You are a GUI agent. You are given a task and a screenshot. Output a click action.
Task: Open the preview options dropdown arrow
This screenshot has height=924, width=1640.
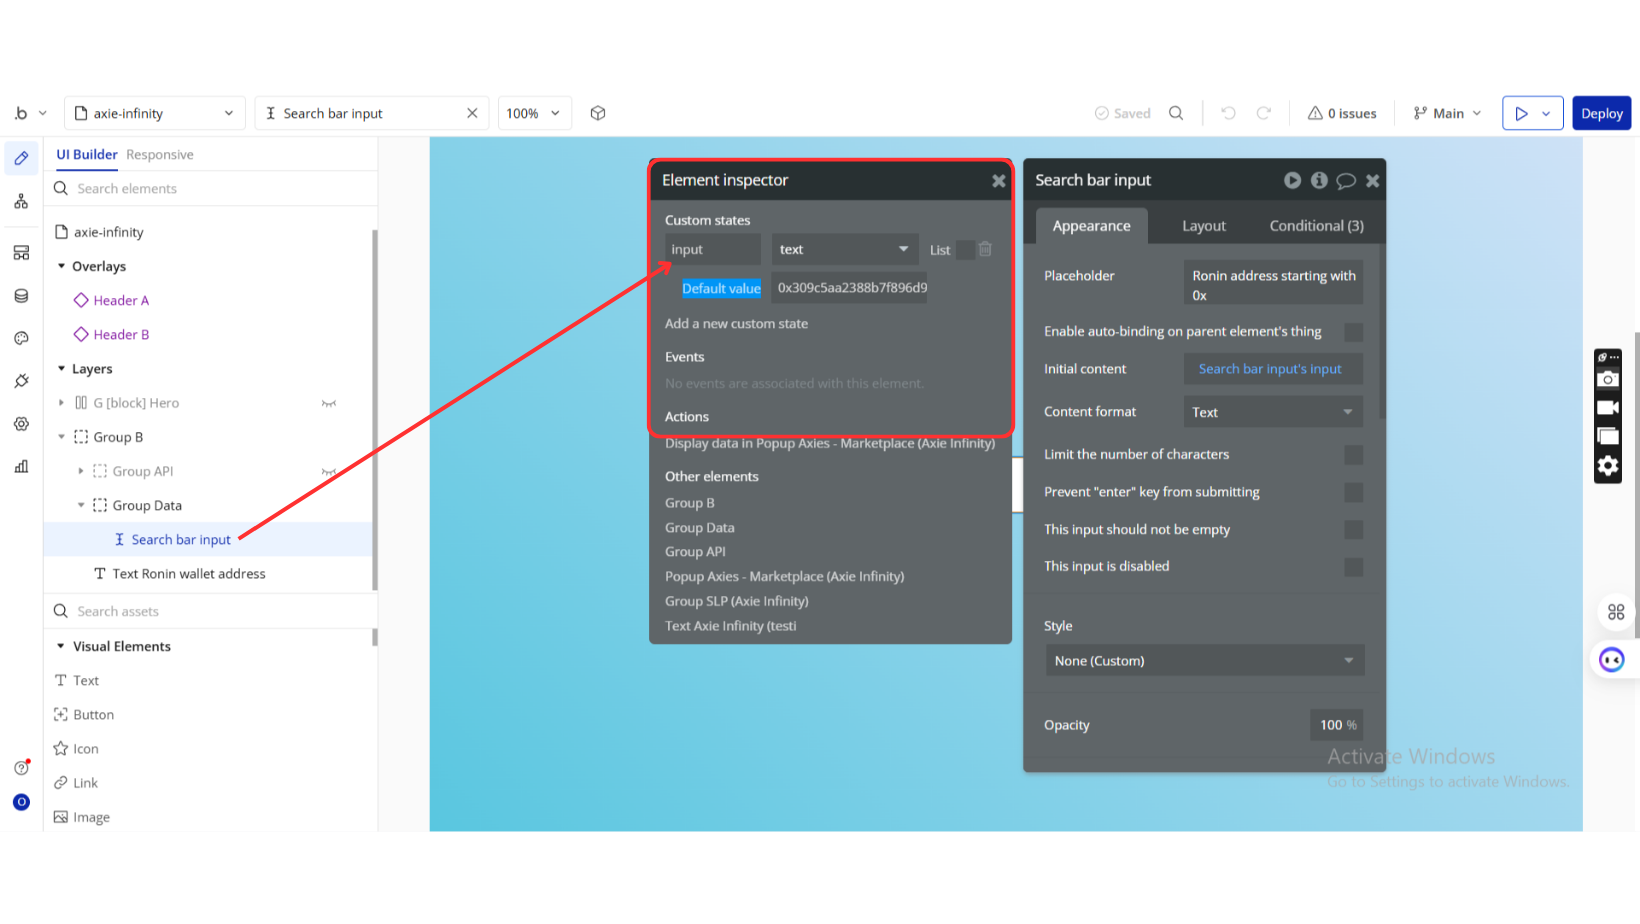click(1546, 113)
